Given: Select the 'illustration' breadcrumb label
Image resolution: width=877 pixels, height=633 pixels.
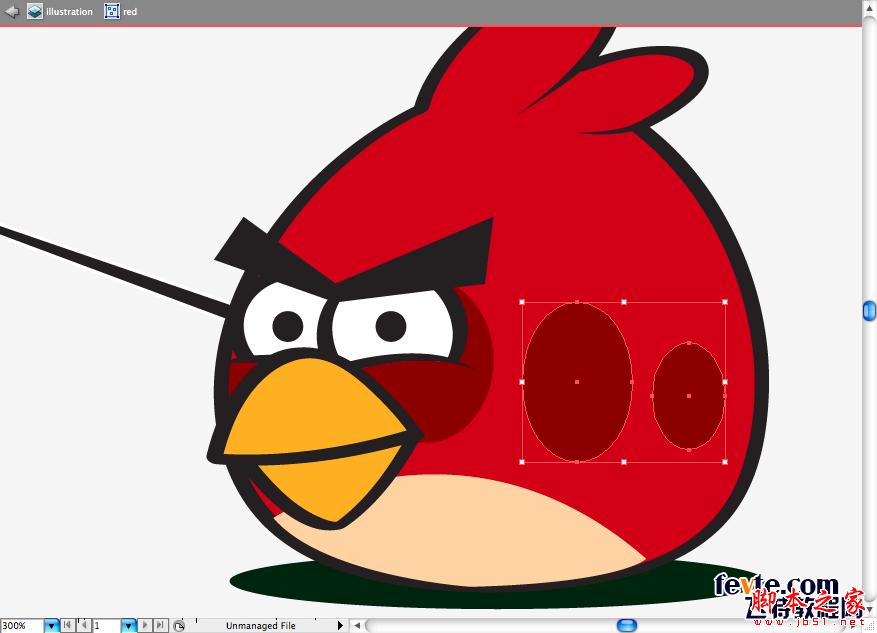Looking at the screenshot, I should pos(69,12).
